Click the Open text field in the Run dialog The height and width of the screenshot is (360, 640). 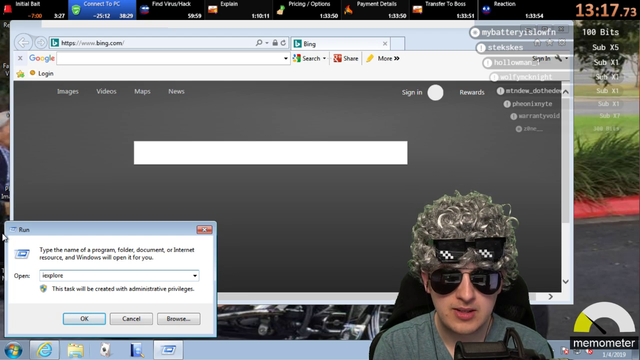pyautogui.click(x=115, y=276)
